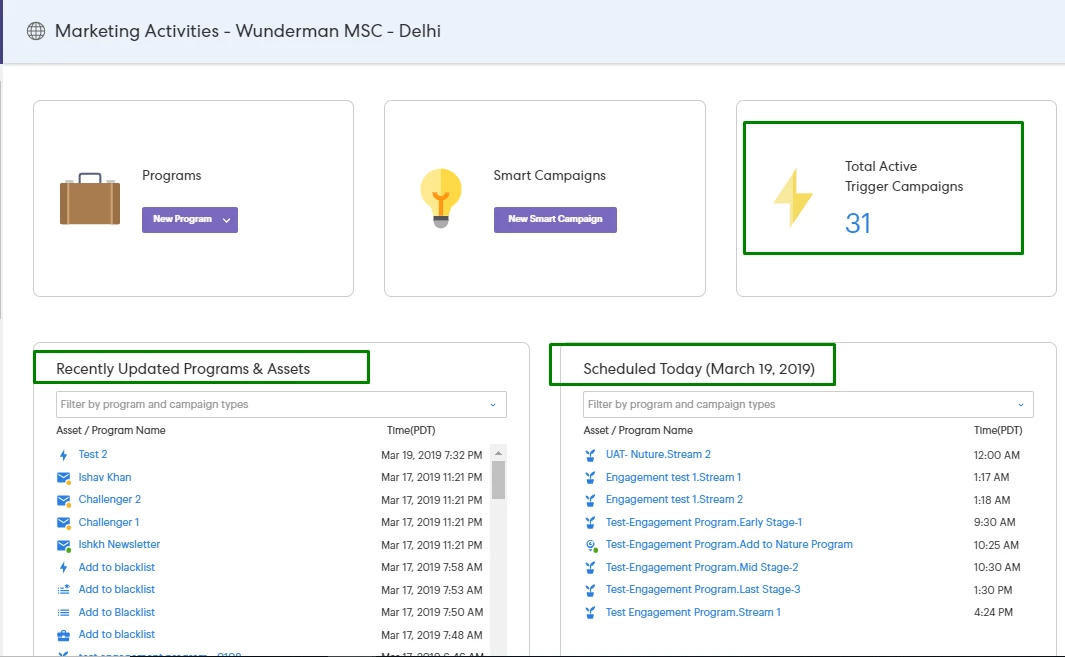Click the 1:30 PM scheduled time
This screenshot has height=657, width=1065.
tap(993, 590)
